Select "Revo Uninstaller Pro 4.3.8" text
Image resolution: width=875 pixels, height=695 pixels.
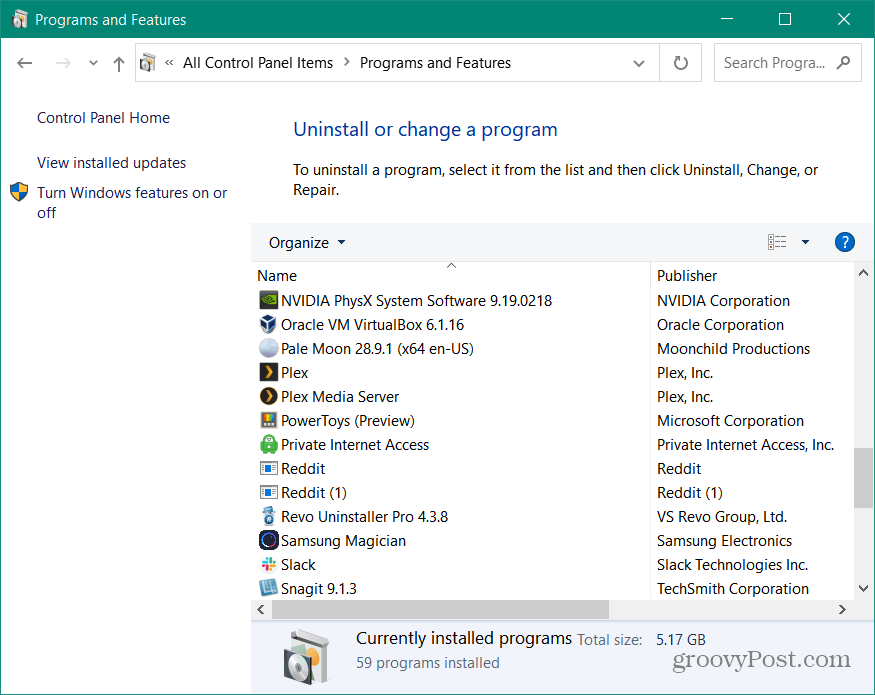pyautogui.click(x=364, y=516)
